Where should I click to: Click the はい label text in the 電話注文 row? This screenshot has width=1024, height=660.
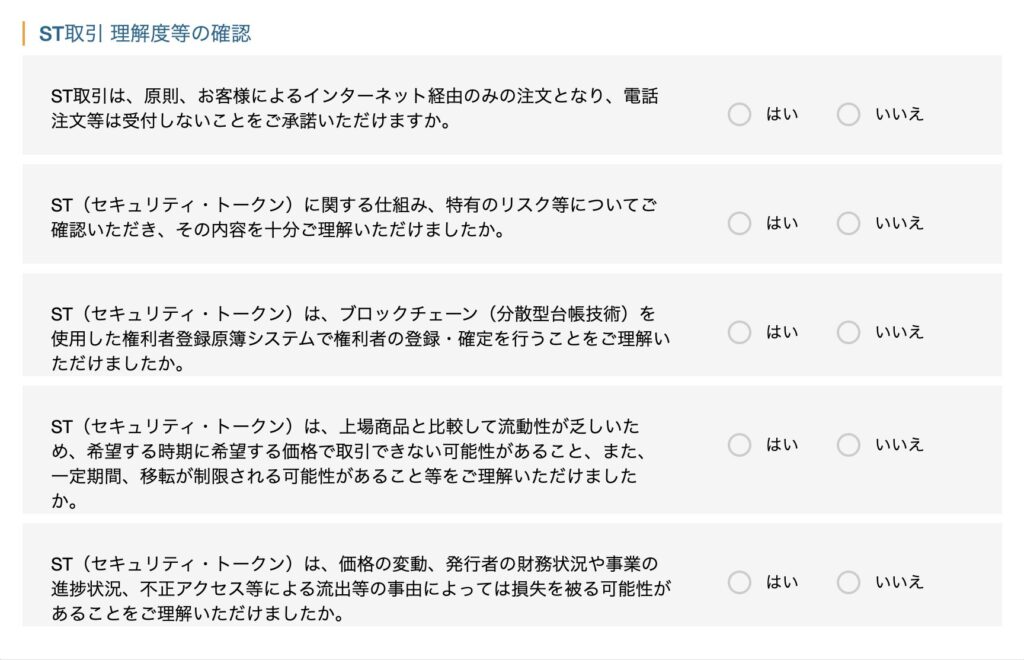point(782,114)
